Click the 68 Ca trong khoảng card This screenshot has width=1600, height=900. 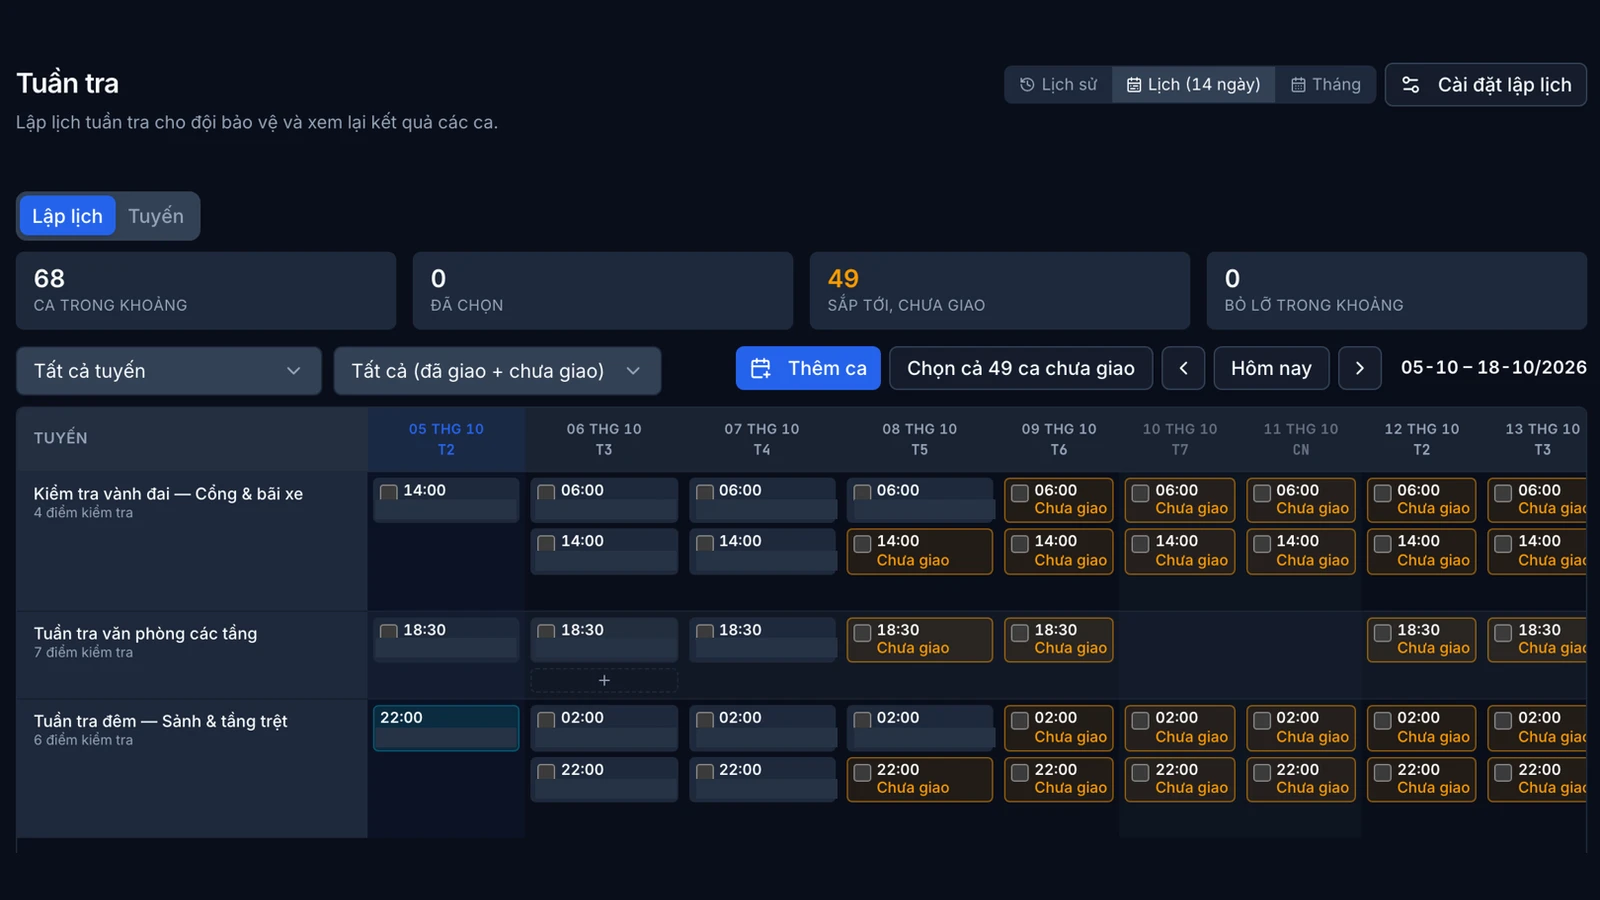[x=206, y=291]
